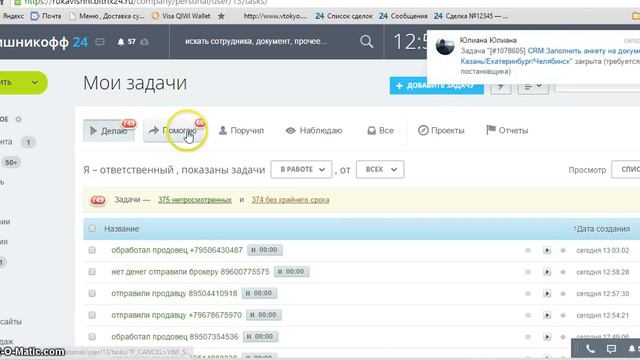Click play icon for task created 13:03:02
The width and height of the screenshot is (640, 360).
pyautogui.click(x=547, y=250)
